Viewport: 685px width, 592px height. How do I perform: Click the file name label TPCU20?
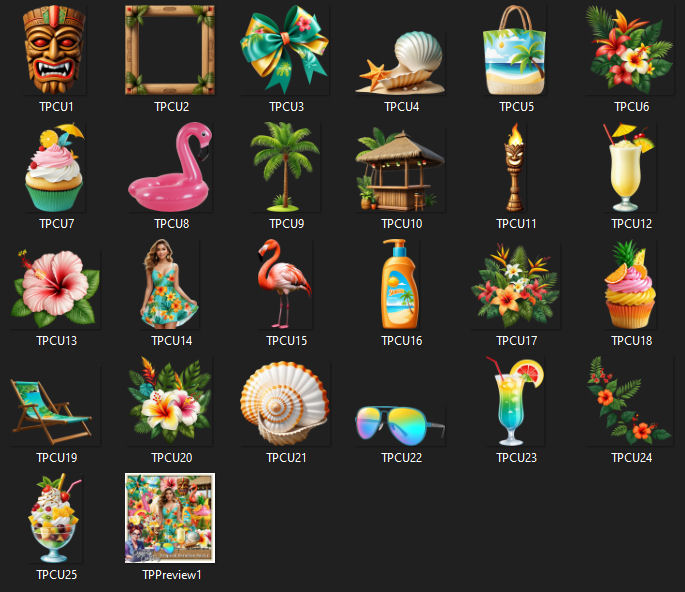click(x=172, y=458)
